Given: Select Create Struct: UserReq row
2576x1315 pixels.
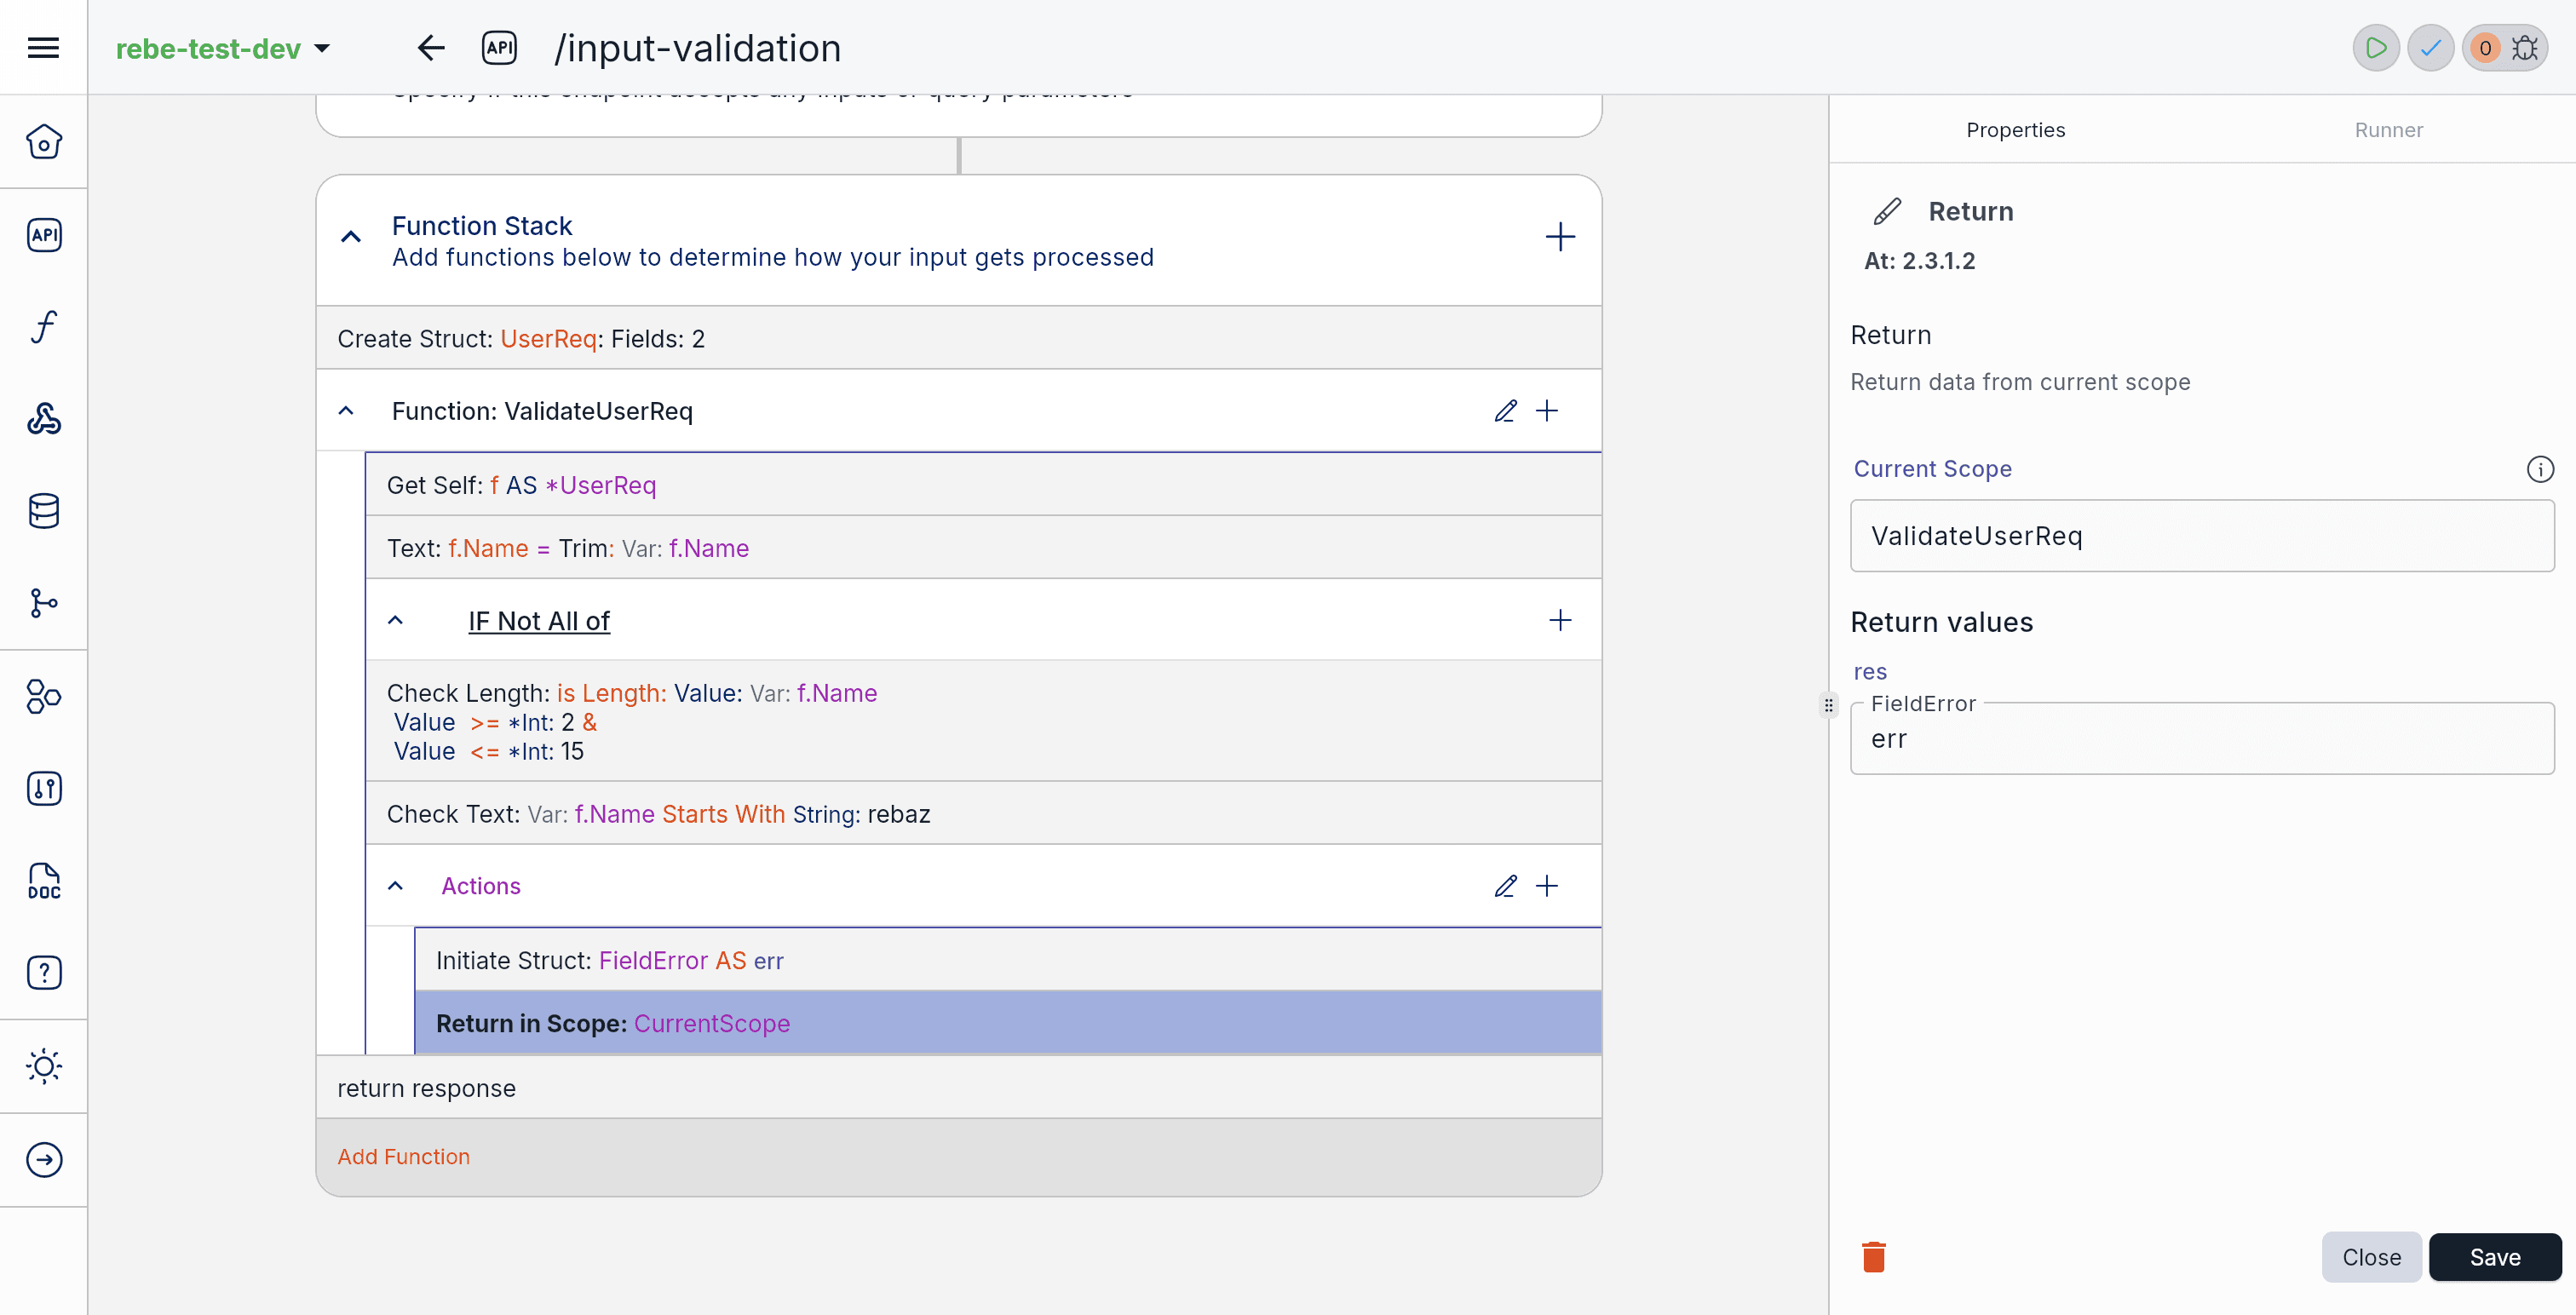Looking at the screenshot, I should pos(959,338).
